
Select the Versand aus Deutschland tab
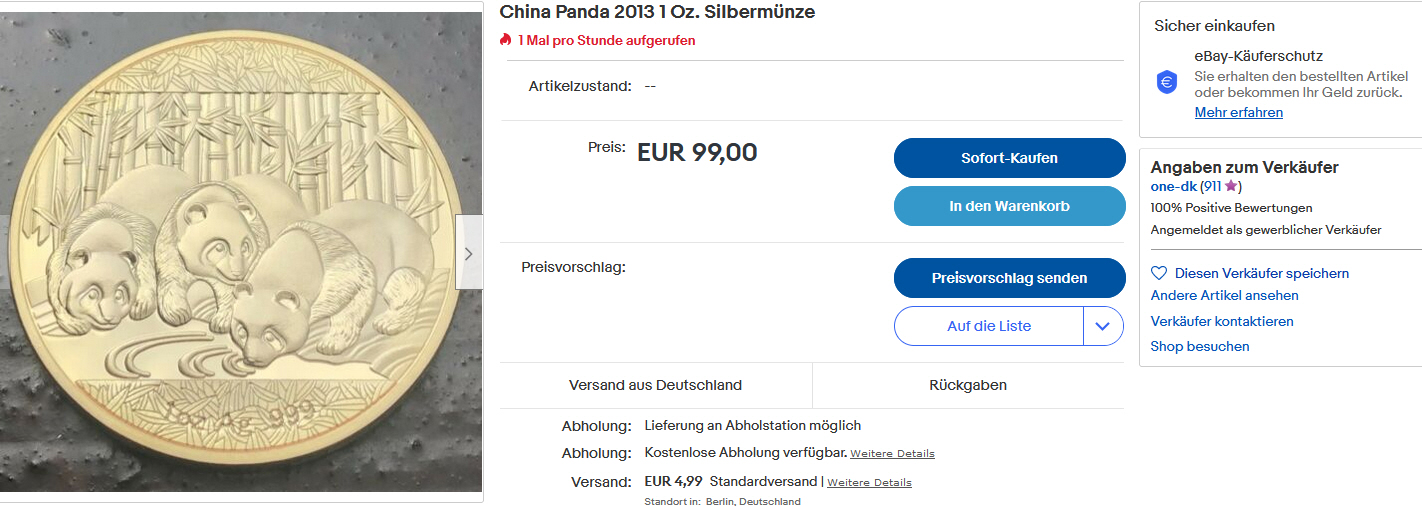pyautogui.click(x=655, y=385)
